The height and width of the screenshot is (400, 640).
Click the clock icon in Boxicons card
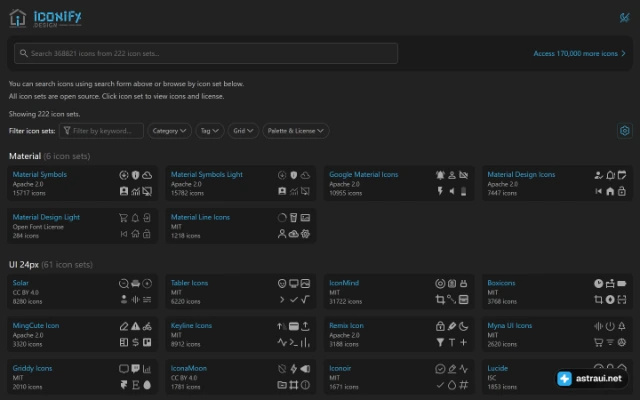[x=598, y=284]
